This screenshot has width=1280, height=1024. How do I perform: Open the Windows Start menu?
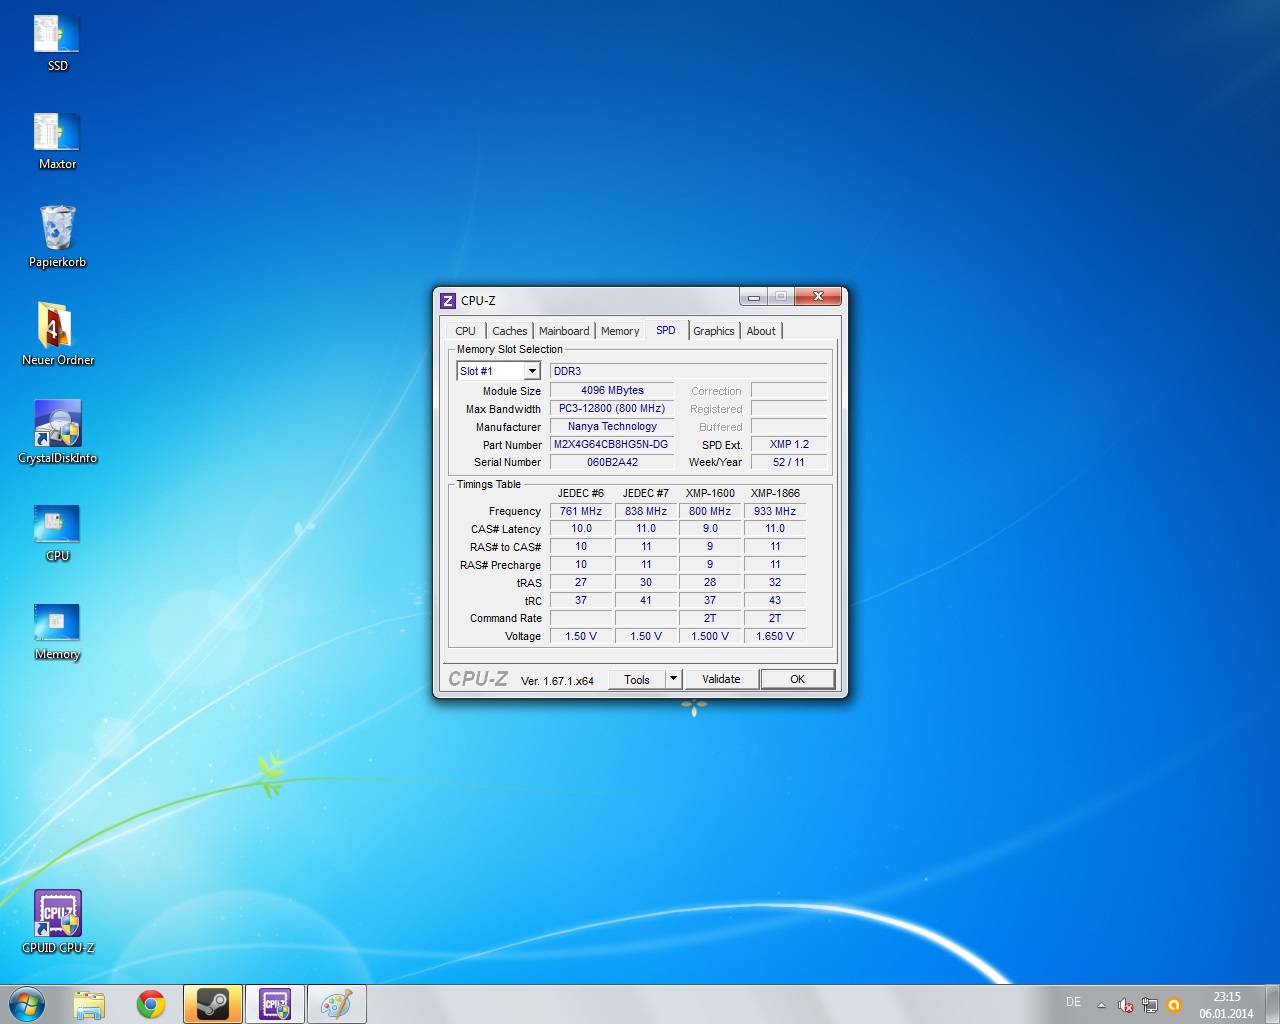[27, 1004]
